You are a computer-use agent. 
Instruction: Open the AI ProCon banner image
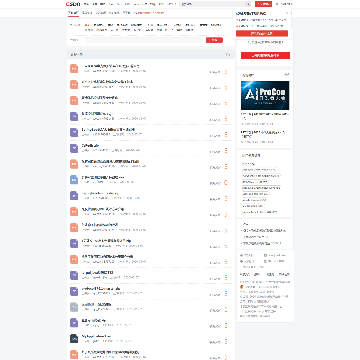point(265,95)
